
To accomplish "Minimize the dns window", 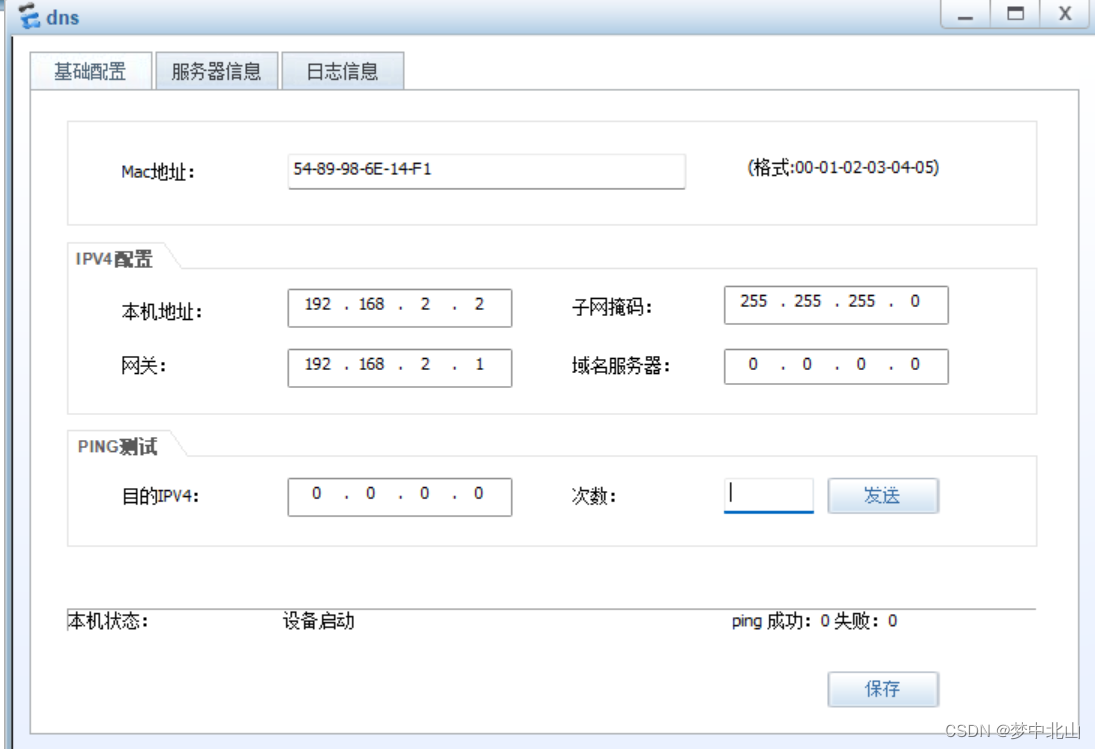I will pos(965,14).
